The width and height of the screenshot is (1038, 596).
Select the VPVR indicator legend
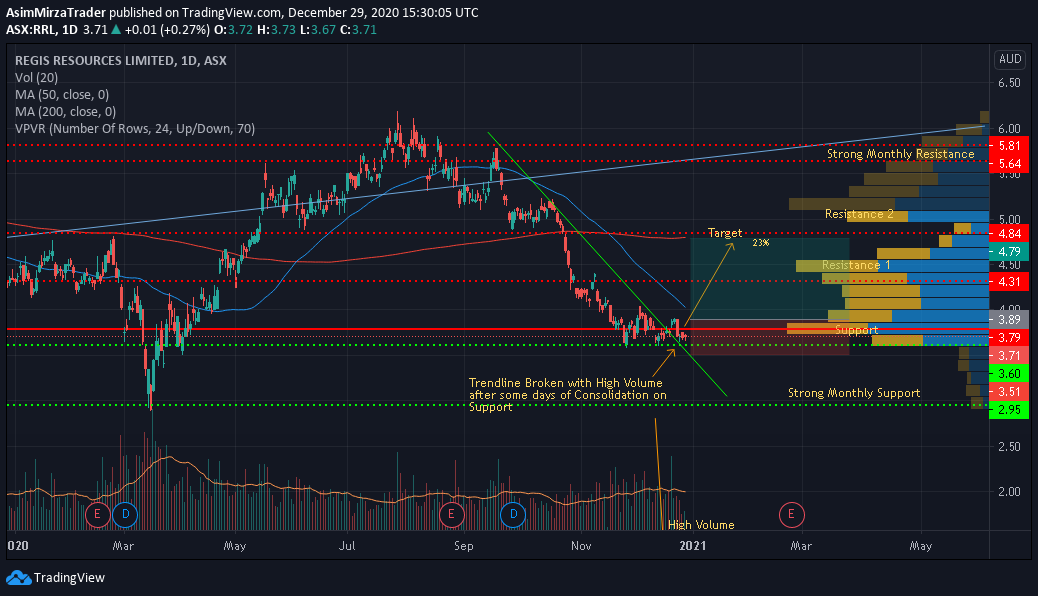point(134,128)
